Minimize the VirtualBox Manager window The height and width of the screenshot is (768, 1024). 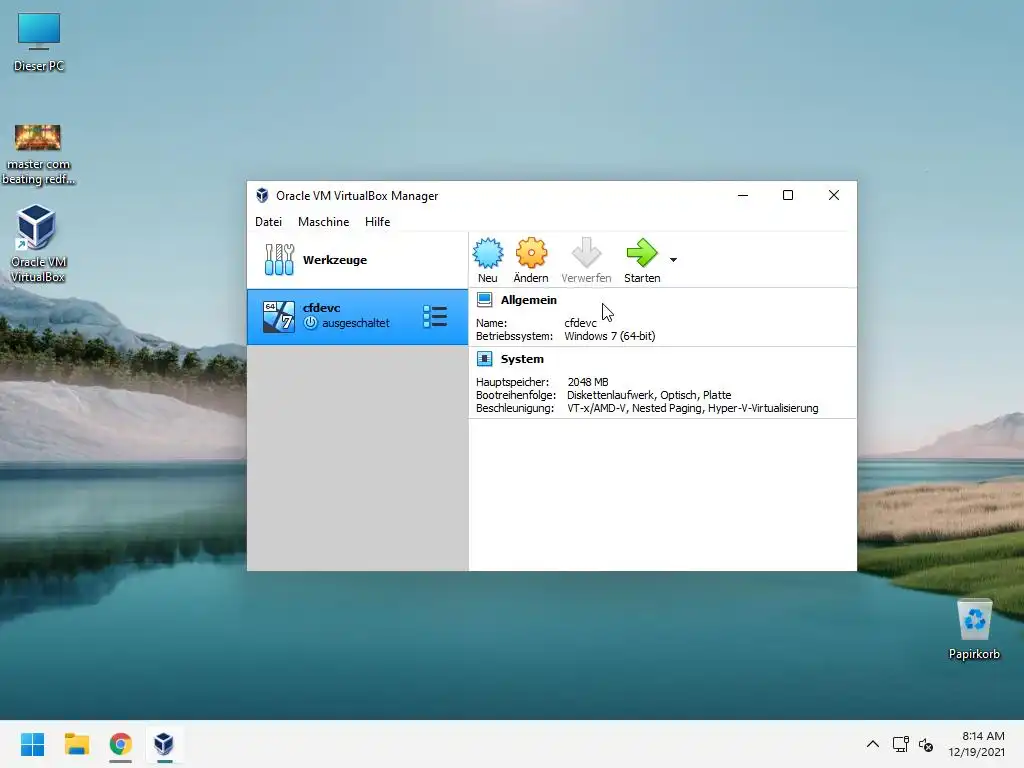[743, 195]
